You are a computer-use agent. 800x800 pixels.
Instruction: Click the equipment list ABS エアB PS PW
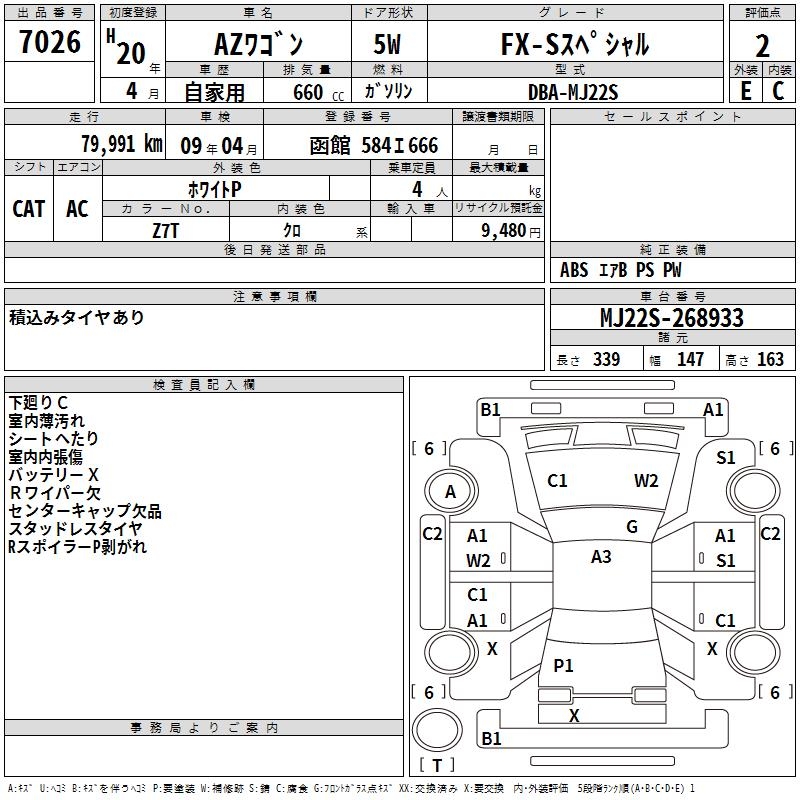[620, 270]
